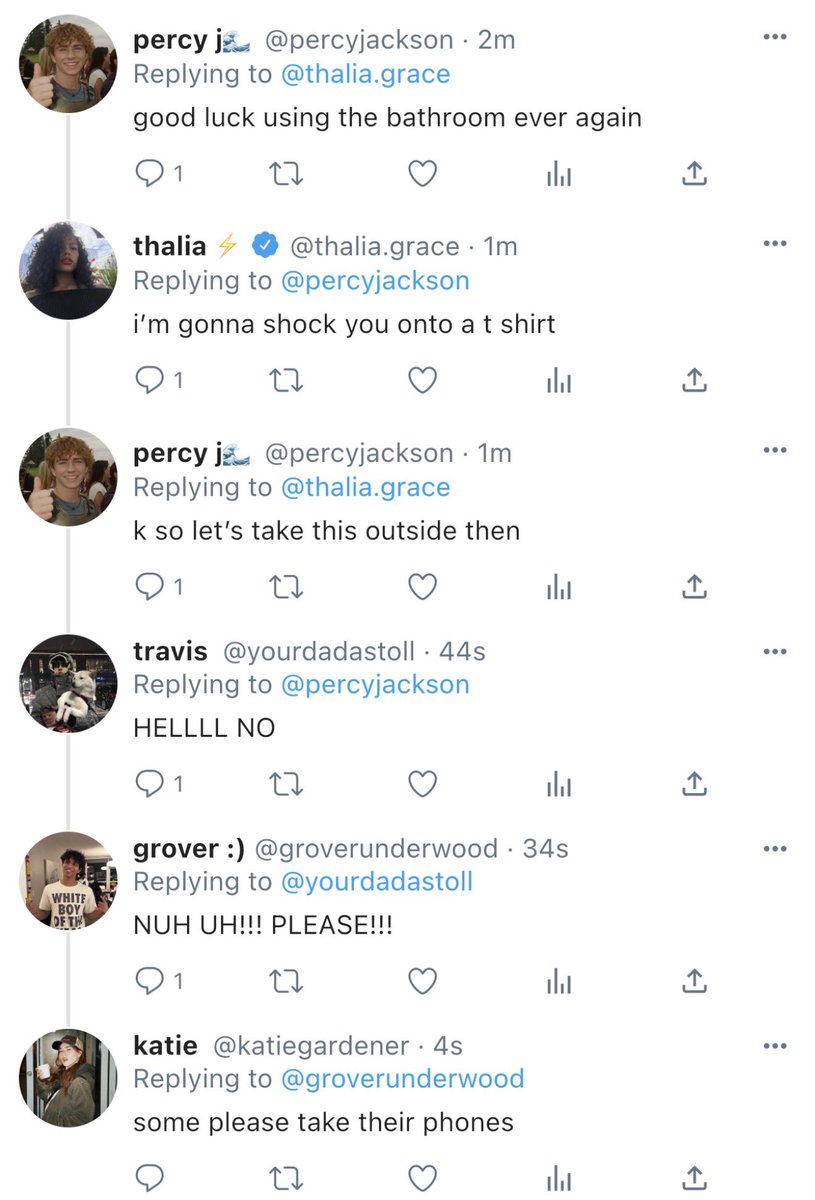Image resolution: width=815 pixels, height=1200 pixels.
Task: Open katie's avatar
Action: coord(68,1077)
